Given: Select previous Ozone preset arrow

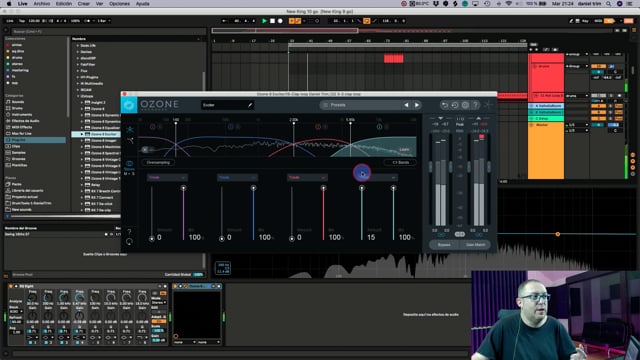Looking at the screenshot, I should [407, 105].
